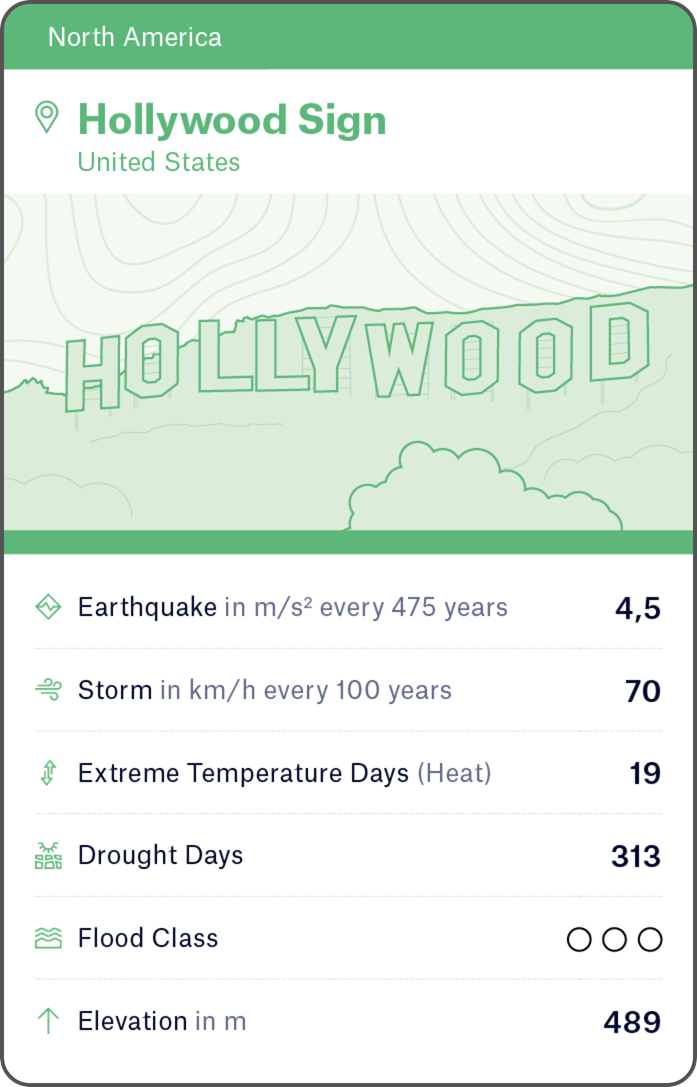Select the first flood class circle
Viewport: 697px width, 1087px height.
tap(579, 939)
